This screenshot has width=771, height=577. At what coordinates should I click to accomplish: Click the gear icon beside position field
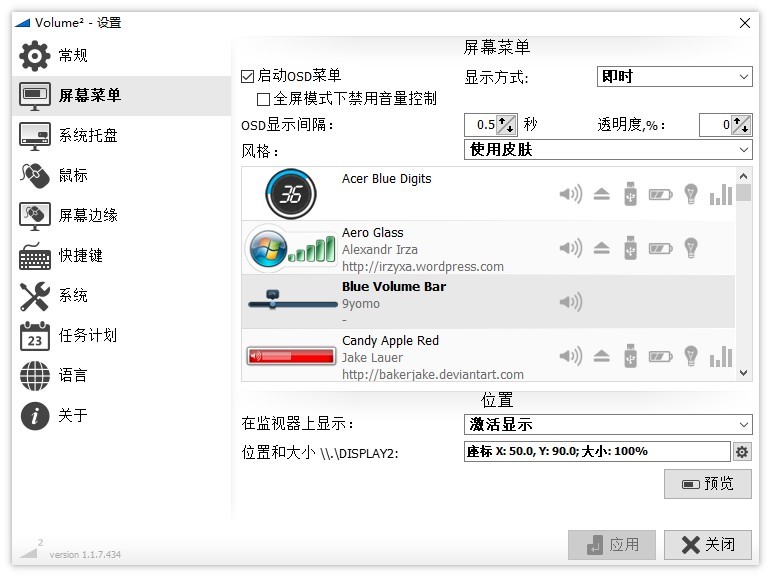click(741, 451)
